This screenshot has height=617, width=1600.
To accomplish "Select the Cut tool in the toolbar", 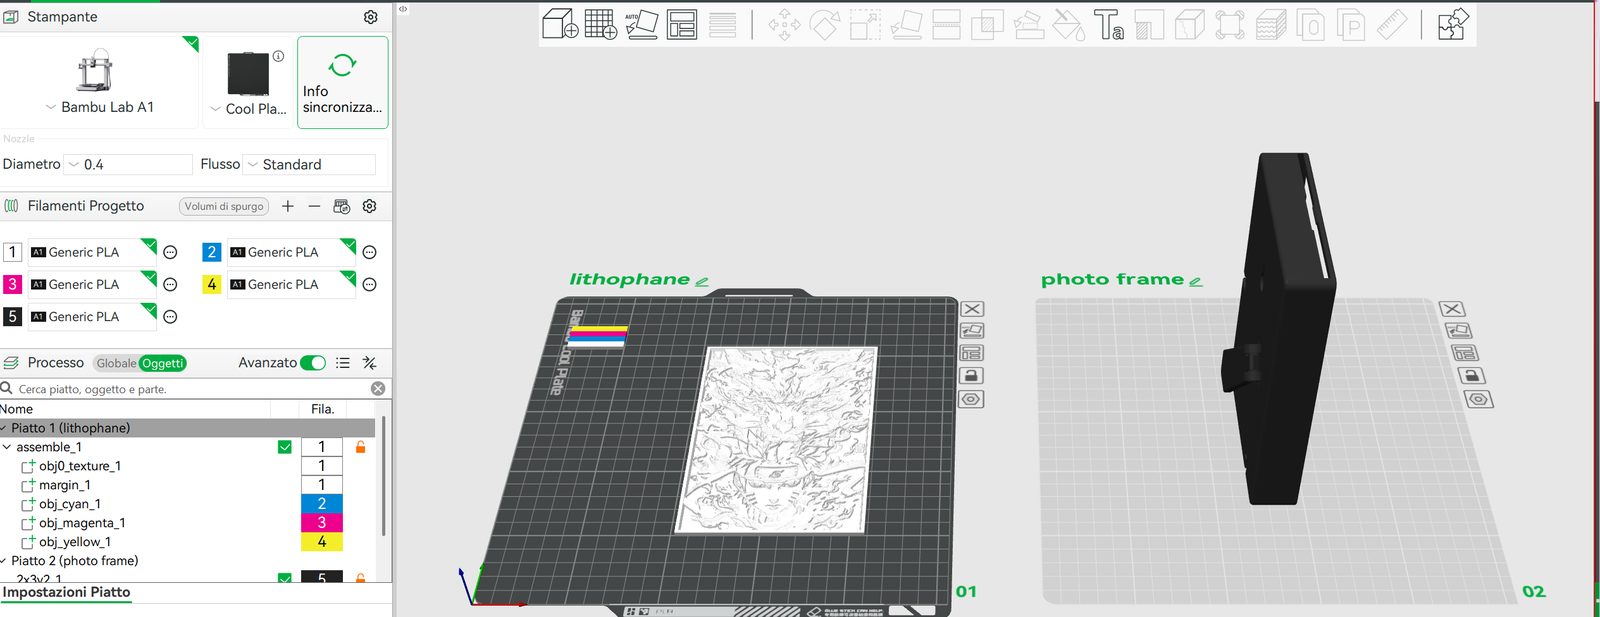I will (946, 25).
